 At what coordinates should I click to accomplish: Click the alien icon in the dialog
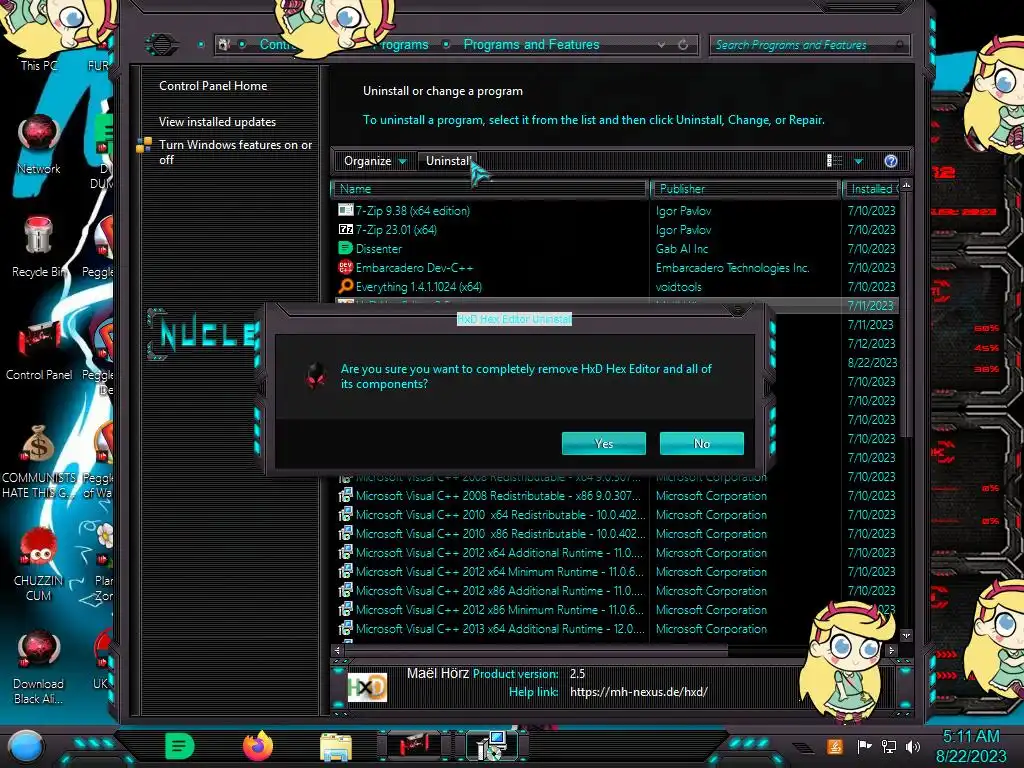click(316, 376)
